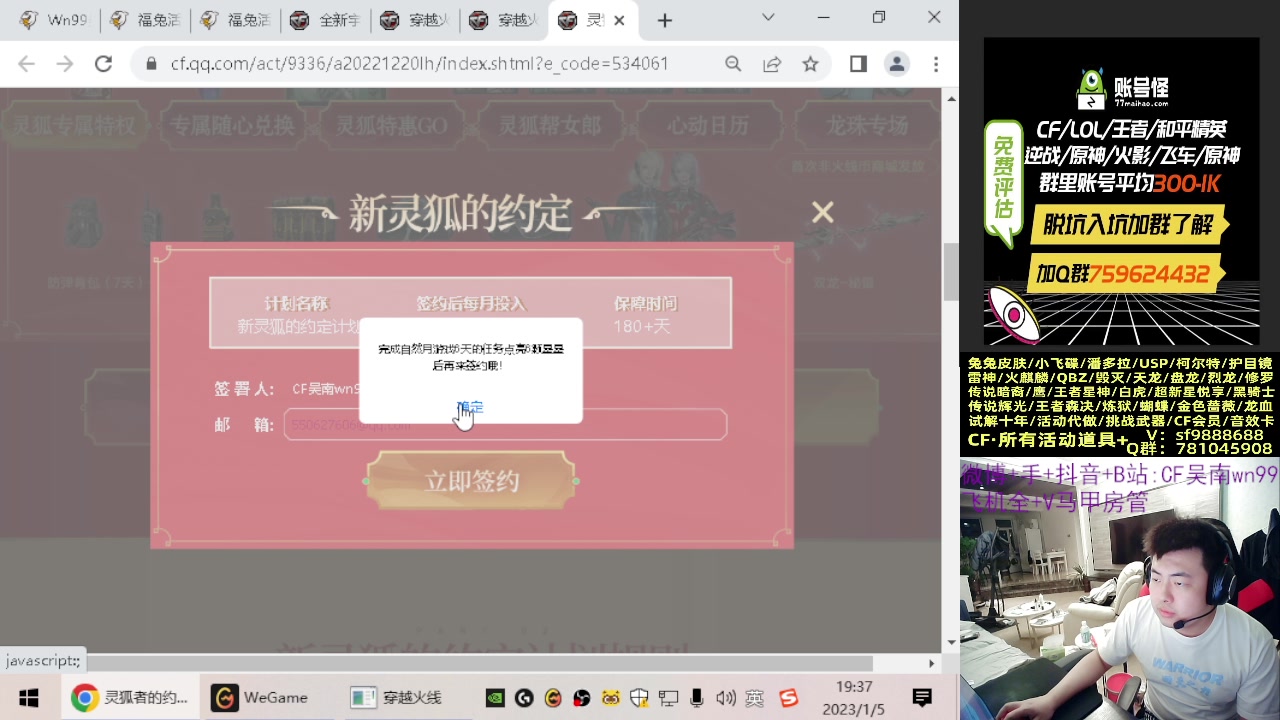Open the Chrome profile avatar
Image resolution: width=1280 pixels, height=720 pixels.
(896, 64)
